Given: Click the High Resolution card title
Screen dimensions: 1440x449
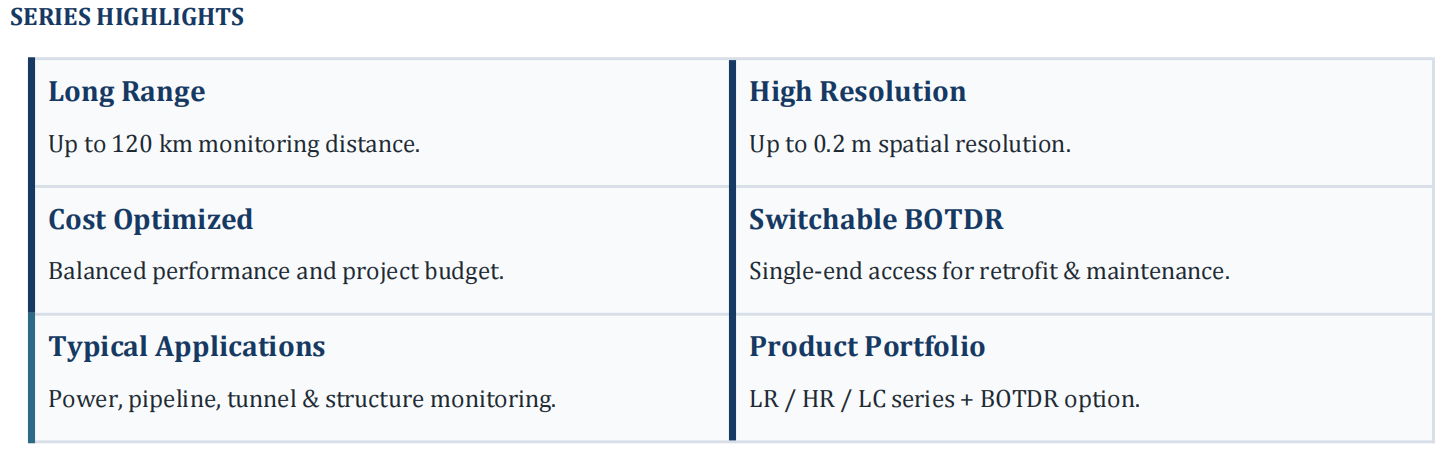Looking at the screenshot, I should 857,92.
